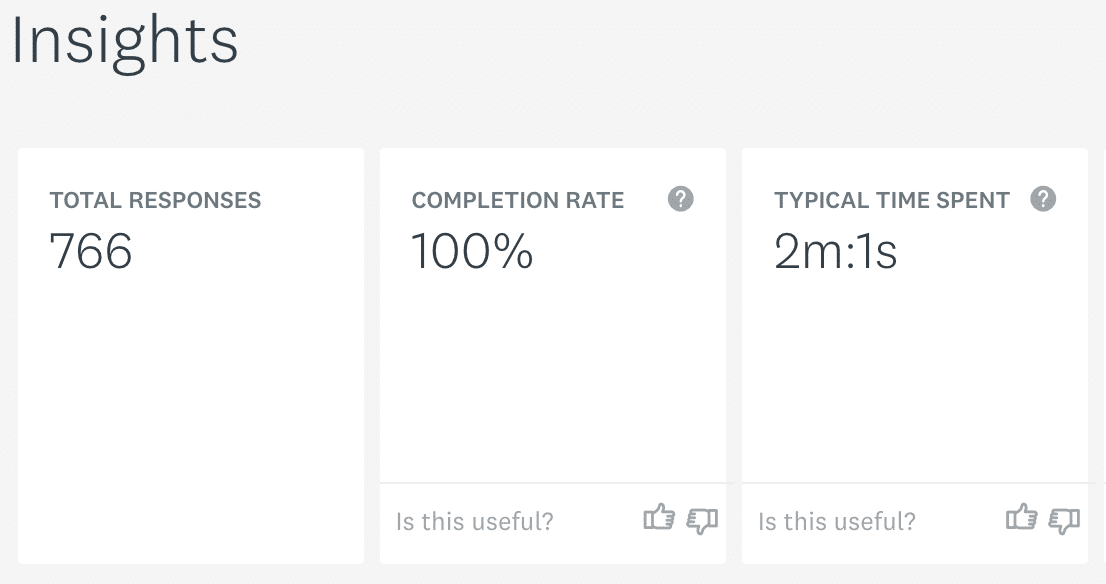
Task: Select the Total Responses label
Action: [x=155, y=200]
